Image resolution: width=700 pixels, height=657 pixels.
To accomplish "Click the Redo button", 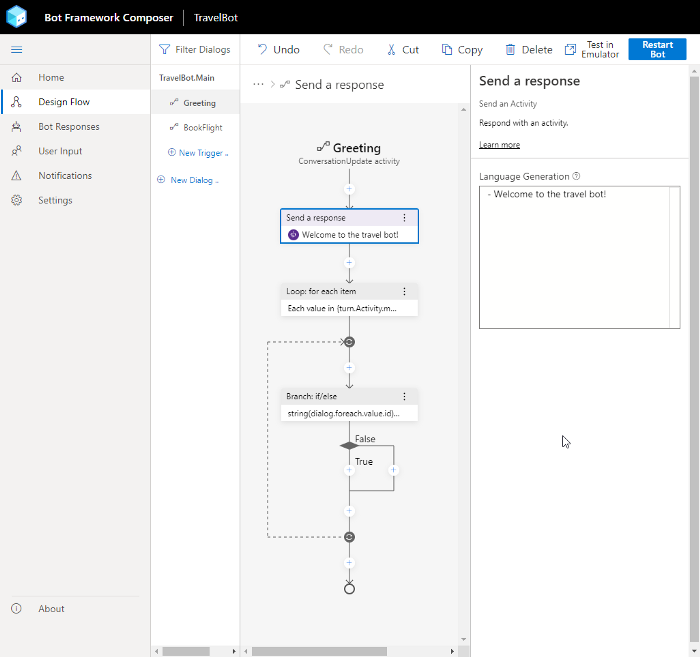I will (x=343, y=50).
